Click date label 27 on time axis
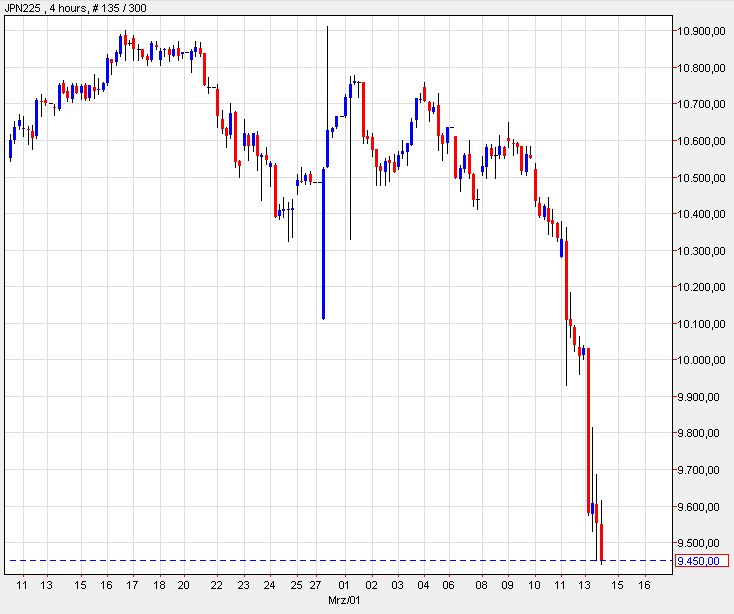This screenshot has width=734, height=614. click(316, 585)
